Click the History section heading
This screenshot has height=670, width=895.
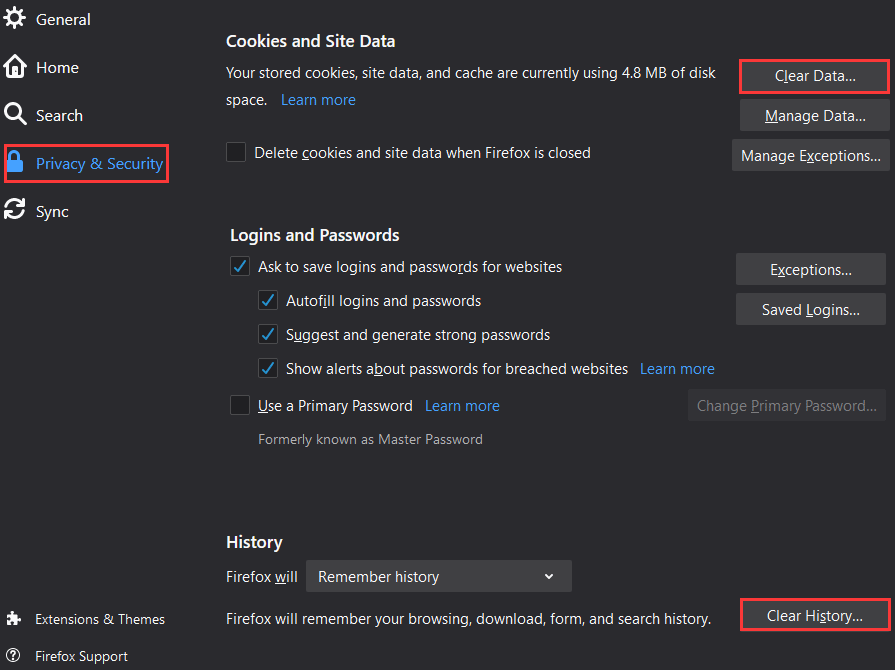(254, 542)
